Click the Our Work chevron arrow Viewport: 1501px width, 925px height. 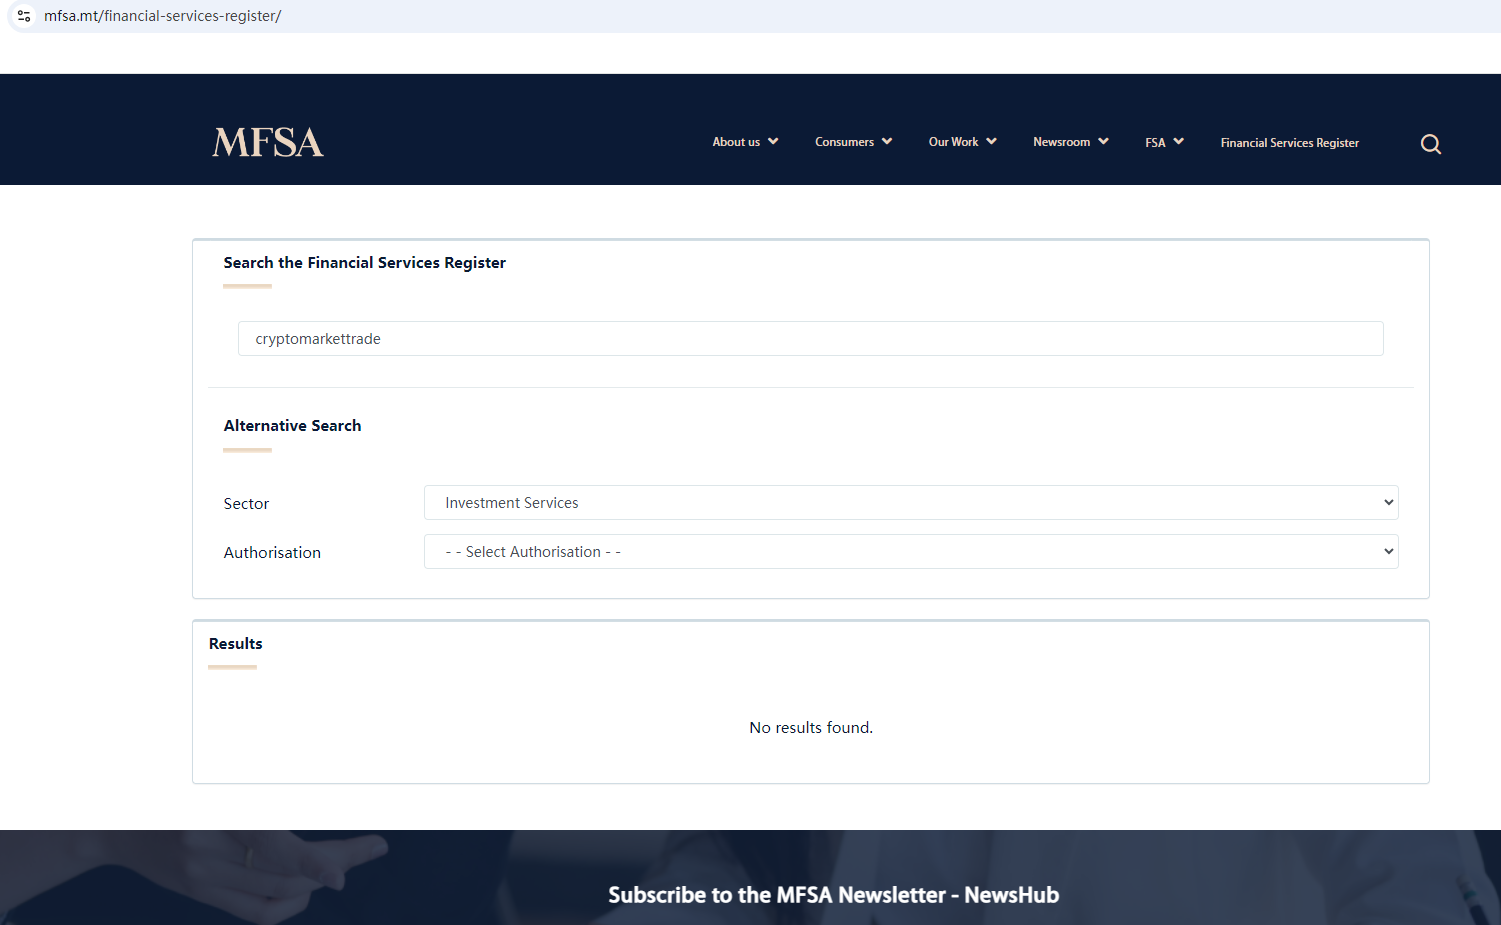[991, 142]
